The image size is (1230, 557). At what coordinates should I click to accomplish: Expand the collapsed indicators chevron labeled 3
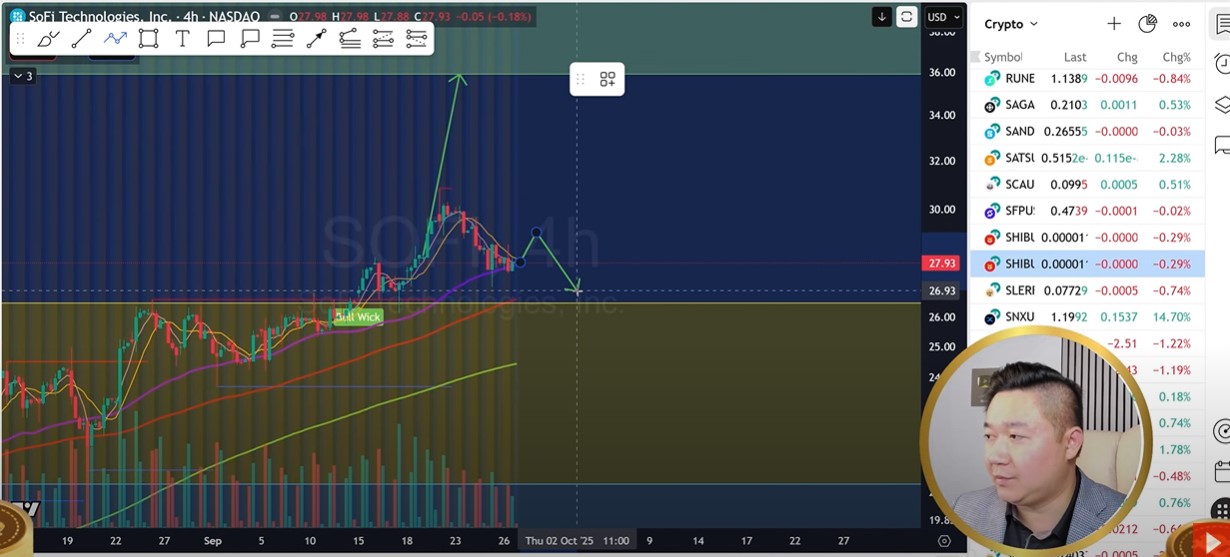click(x=22, y=76)
